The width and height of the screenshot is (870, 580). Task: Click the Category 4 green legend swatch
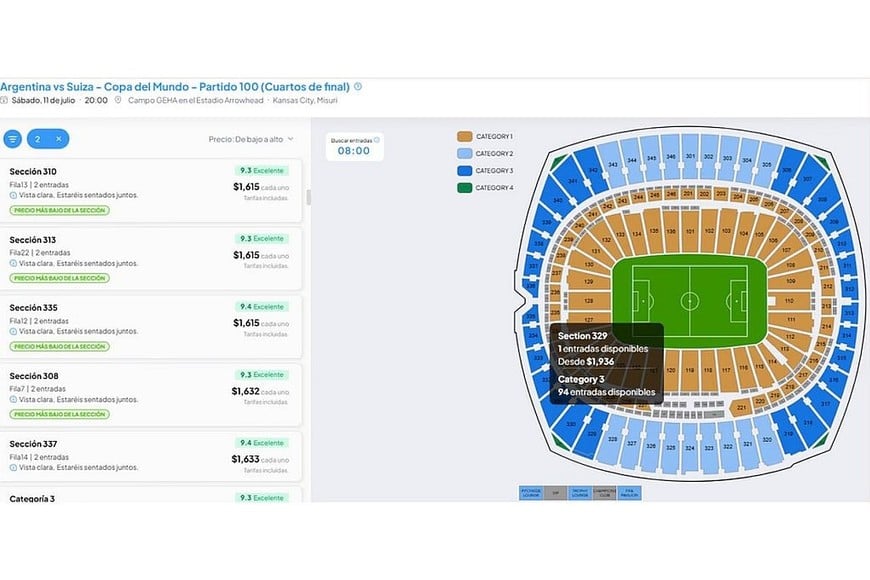click(x=464, y=188)
